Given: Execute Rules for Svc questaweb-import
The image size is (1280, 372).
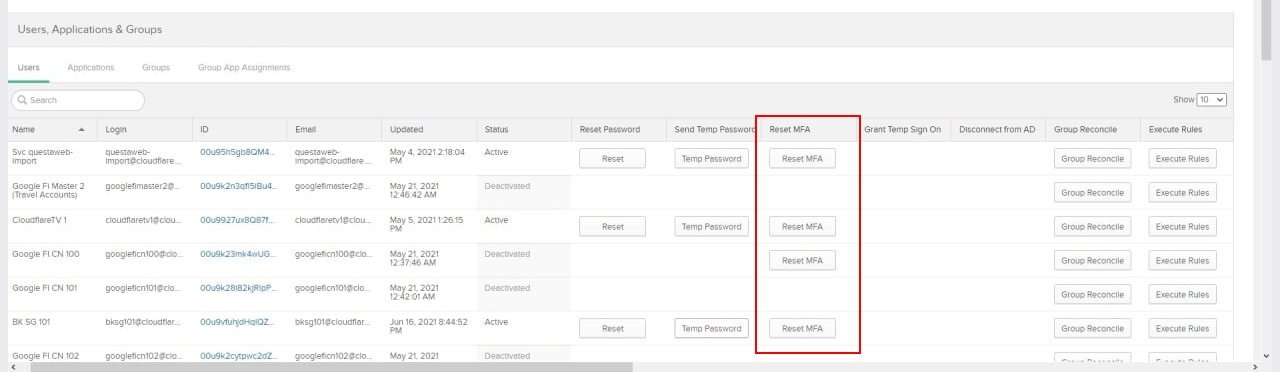Looking at the screenshot, I should click(x=1183, y=159).
